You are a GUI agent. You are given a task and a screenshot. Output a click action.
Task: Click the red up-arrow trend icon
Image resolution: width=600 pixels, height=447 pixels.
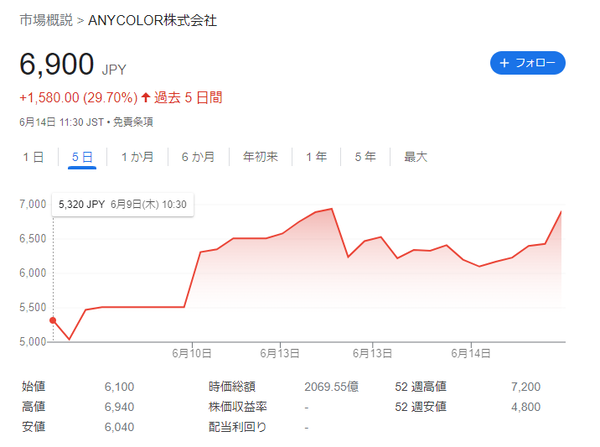145,97
